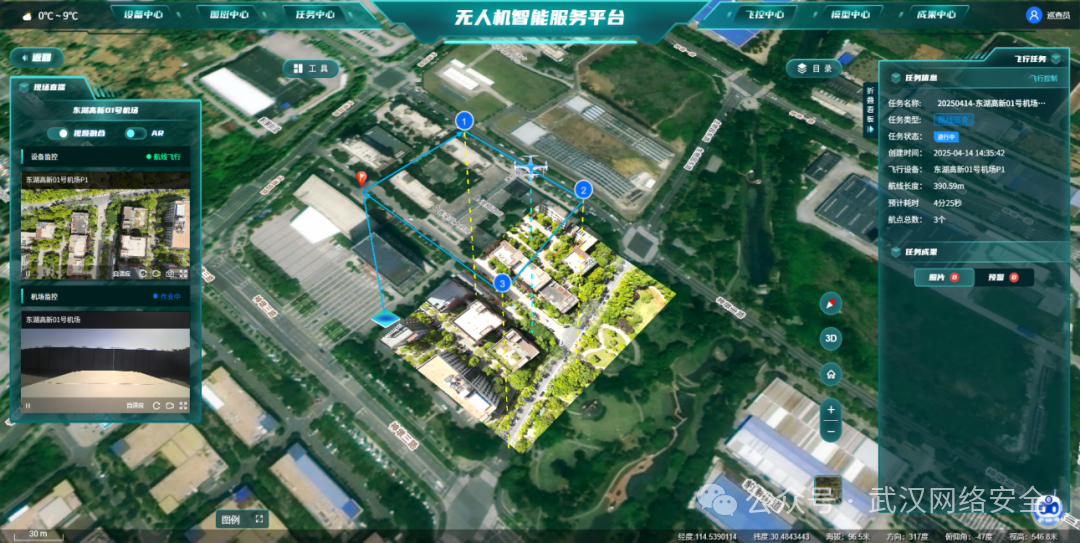Pause the drone P1 video feed
The image size is (1080, 543).
click(x=28, y=274)
